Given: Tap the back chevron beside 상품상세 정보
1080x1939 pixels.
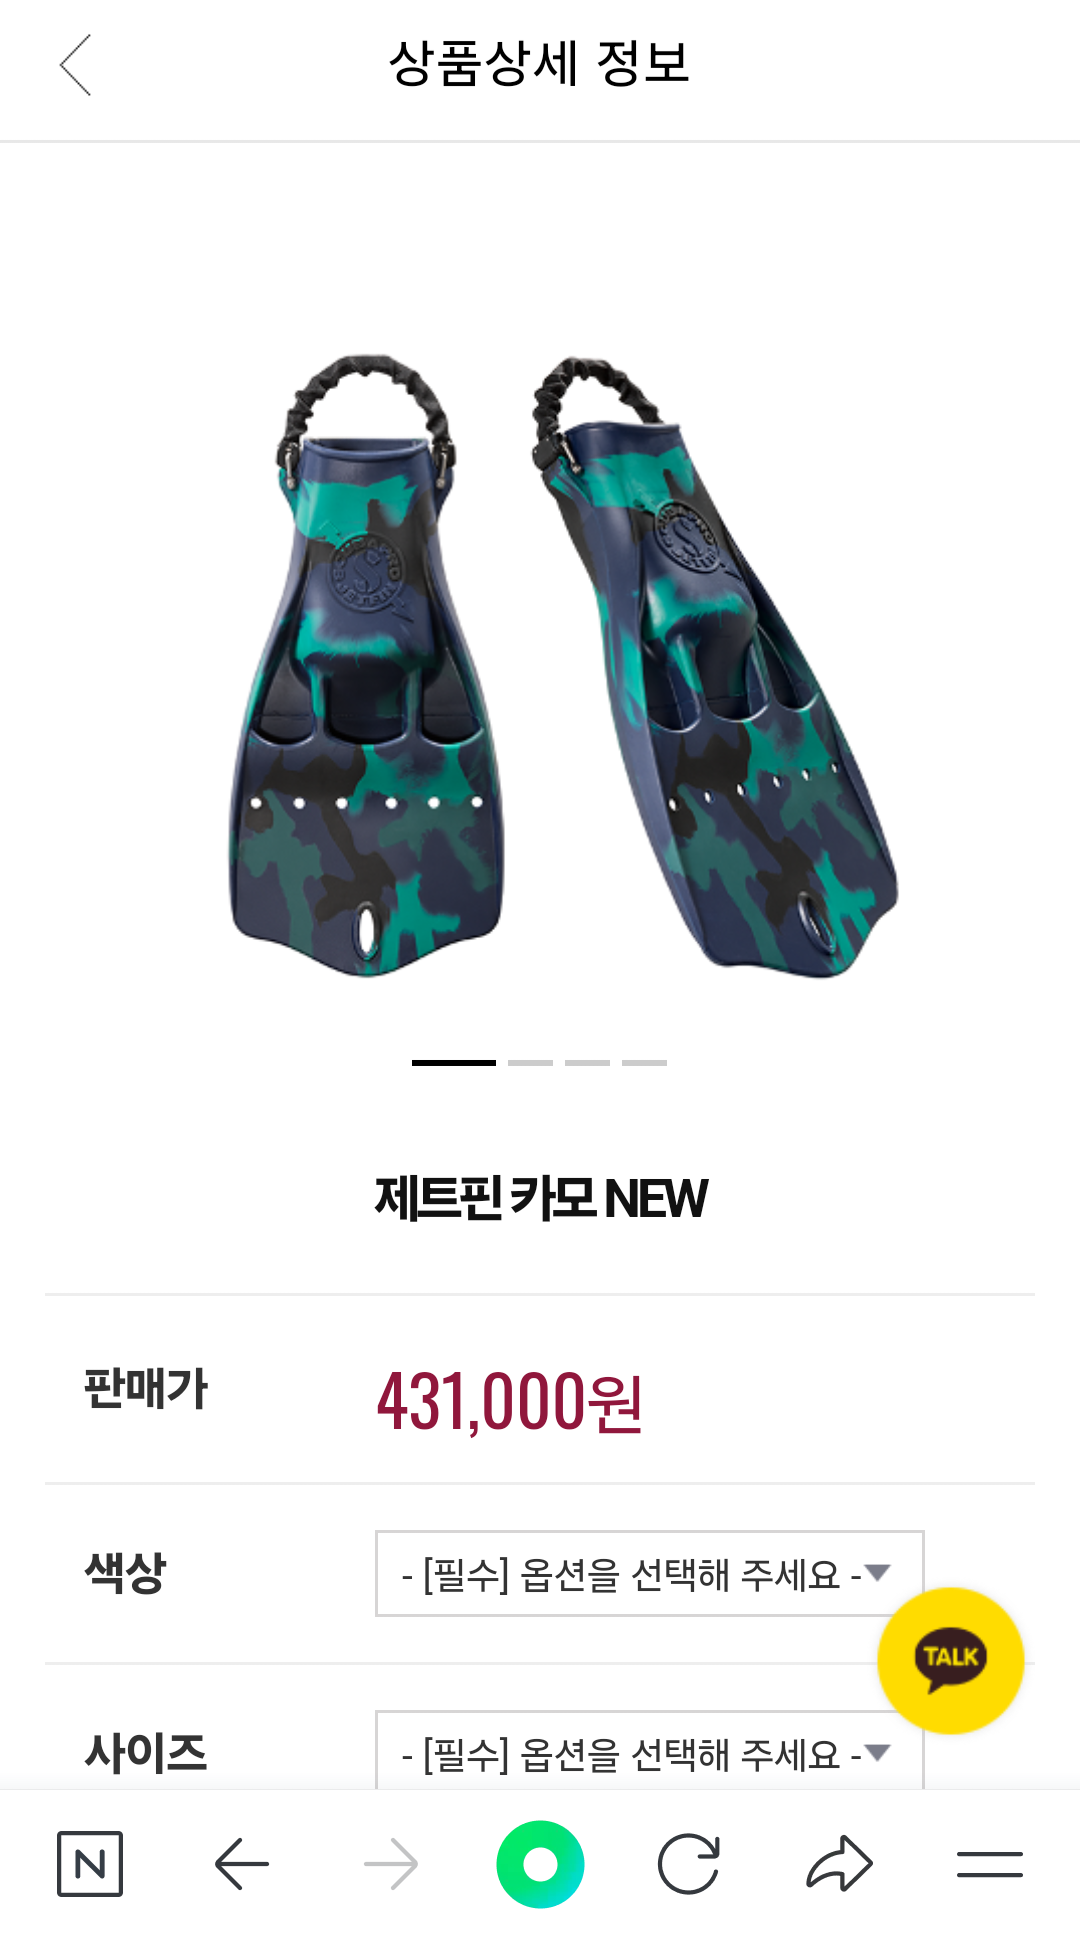Looking at the screenshot, I should click(x=75, y=65).
